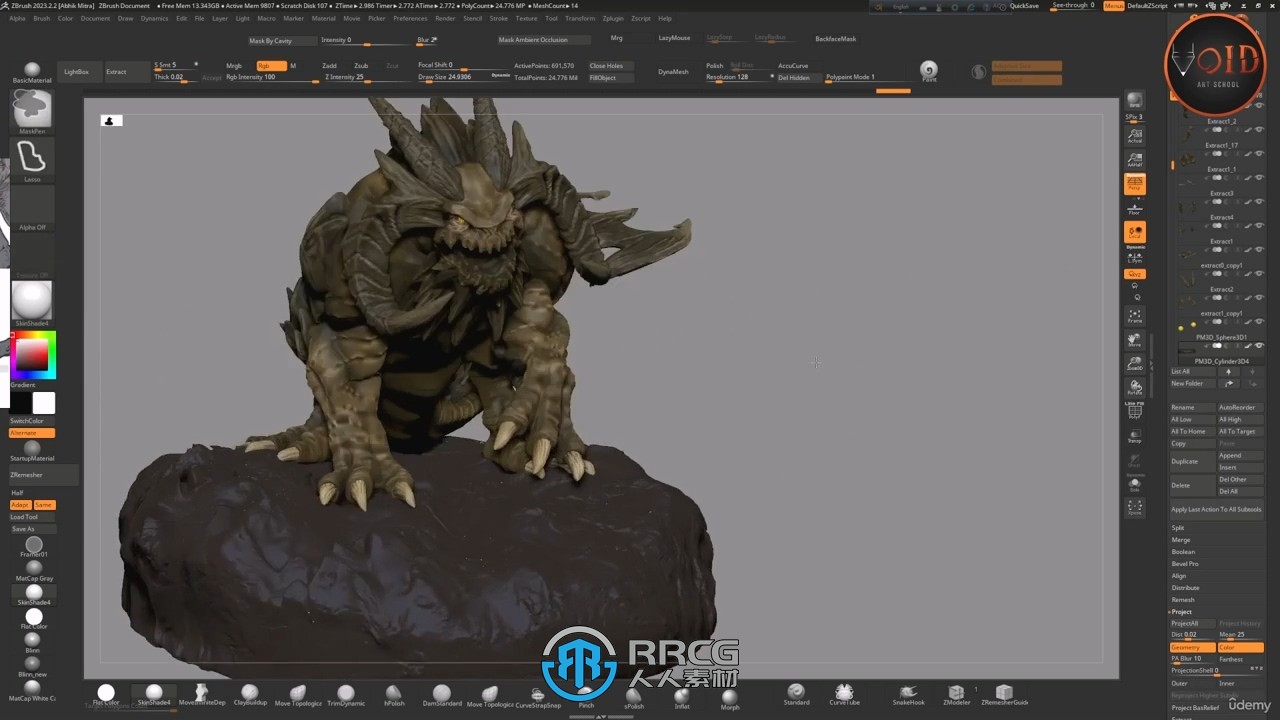1280x720 pixels.
Task: Choose the Lasso stroke type
Action: 32,160
